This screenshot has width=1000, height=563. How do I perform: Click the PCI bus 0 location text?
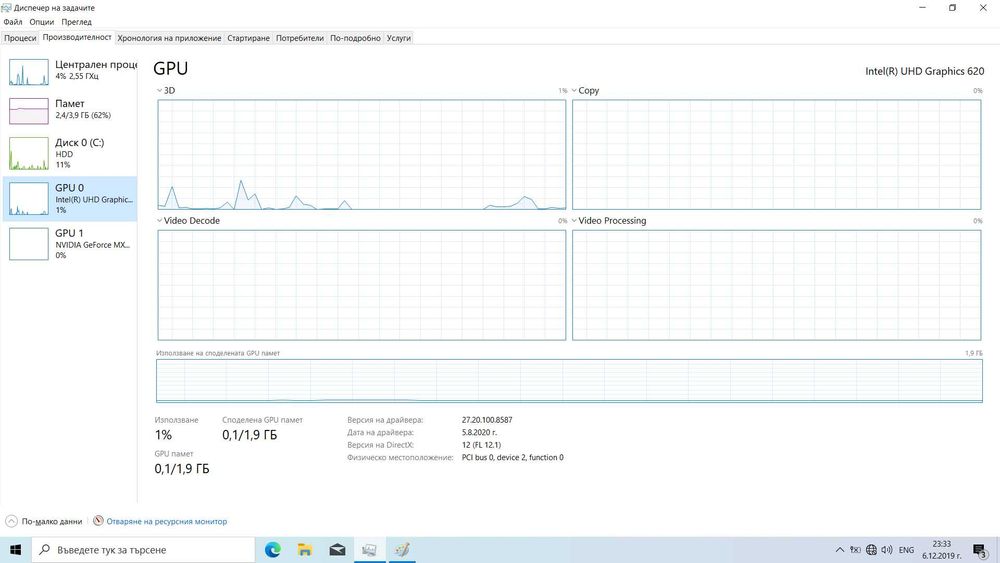coord(513,457)
